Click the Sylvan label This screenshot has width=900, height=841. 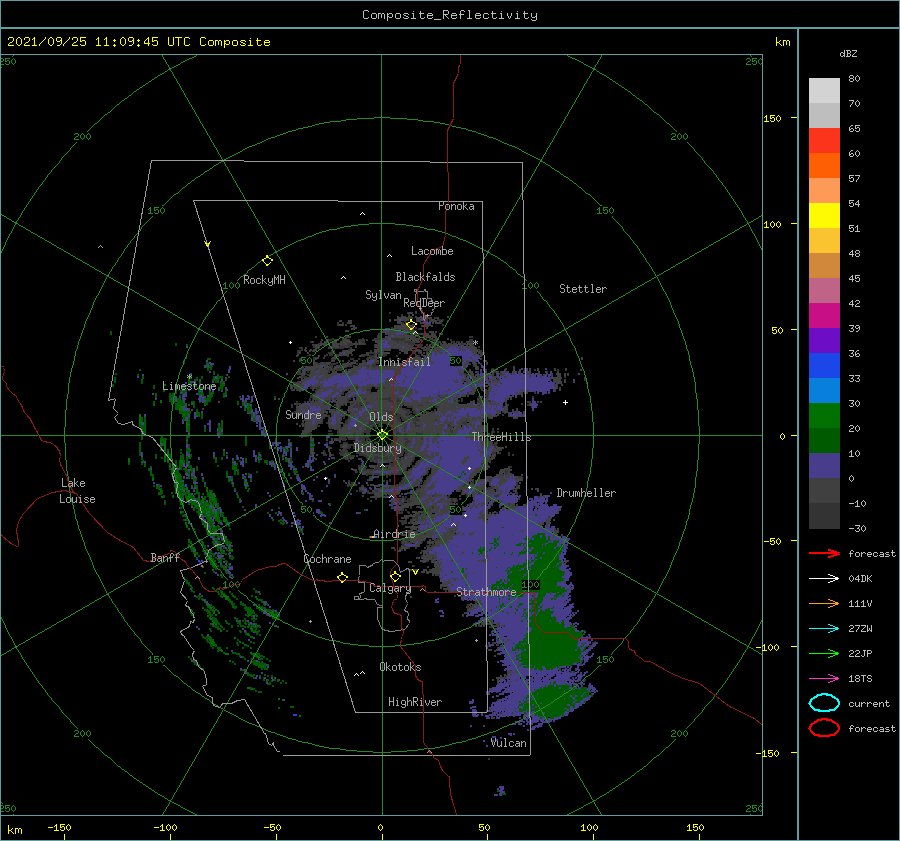(383, 295)
